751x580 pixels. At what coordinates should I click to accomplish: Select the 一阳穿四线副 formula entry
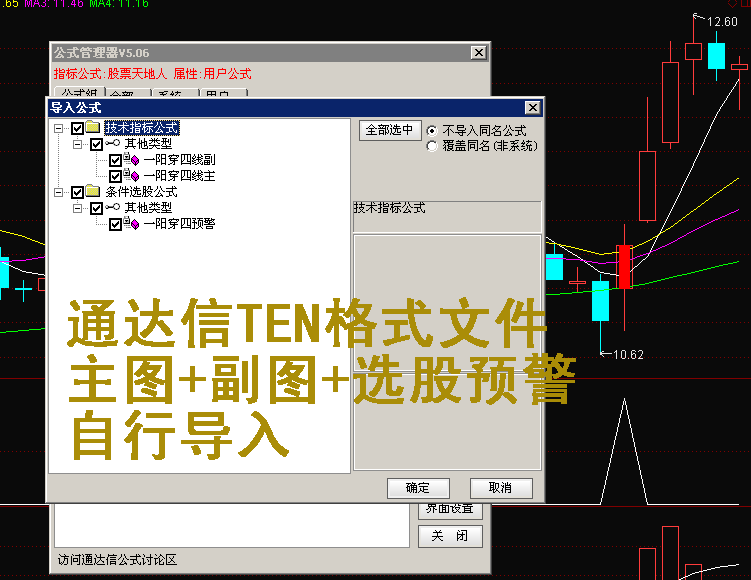pyautogui.click(x=180, y=159)
